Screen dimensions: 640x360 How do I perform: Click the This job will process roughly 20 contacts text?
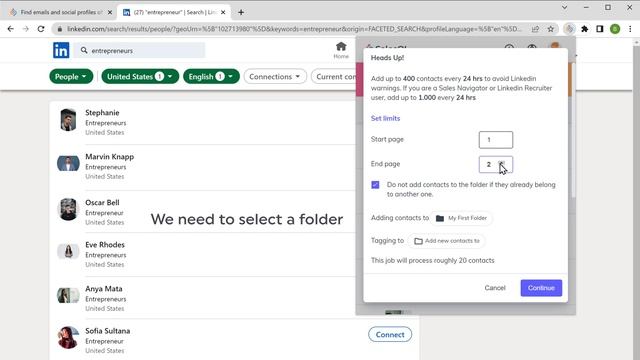pyautogui.click(x=432, y=260)
